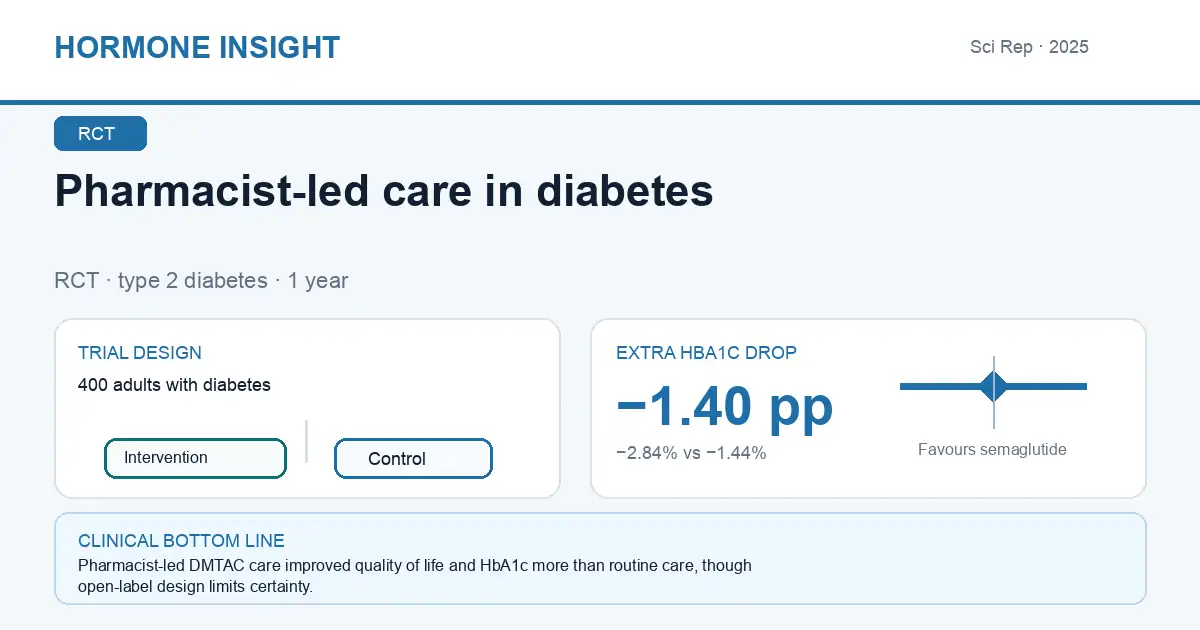Viewport: 1200px width, 630px height.
Task: Click the 400 adults with diabetes text
Action: tap(174, 384)
